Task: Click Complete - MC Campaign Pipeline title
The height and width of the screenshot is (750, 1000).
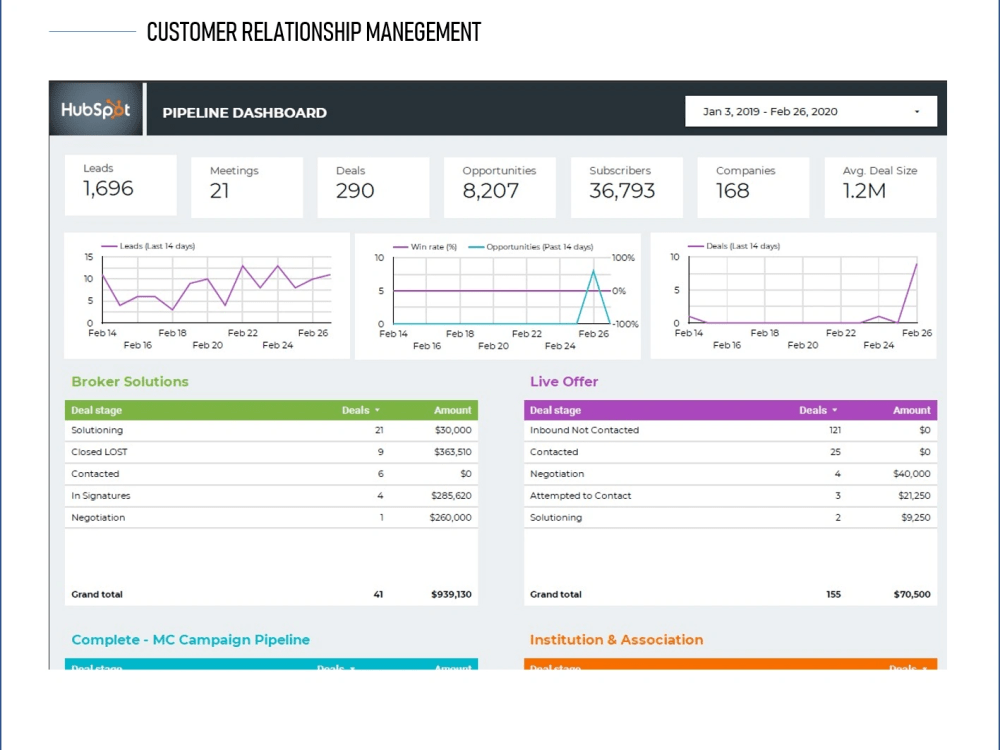Action: (x=191, y=640)
